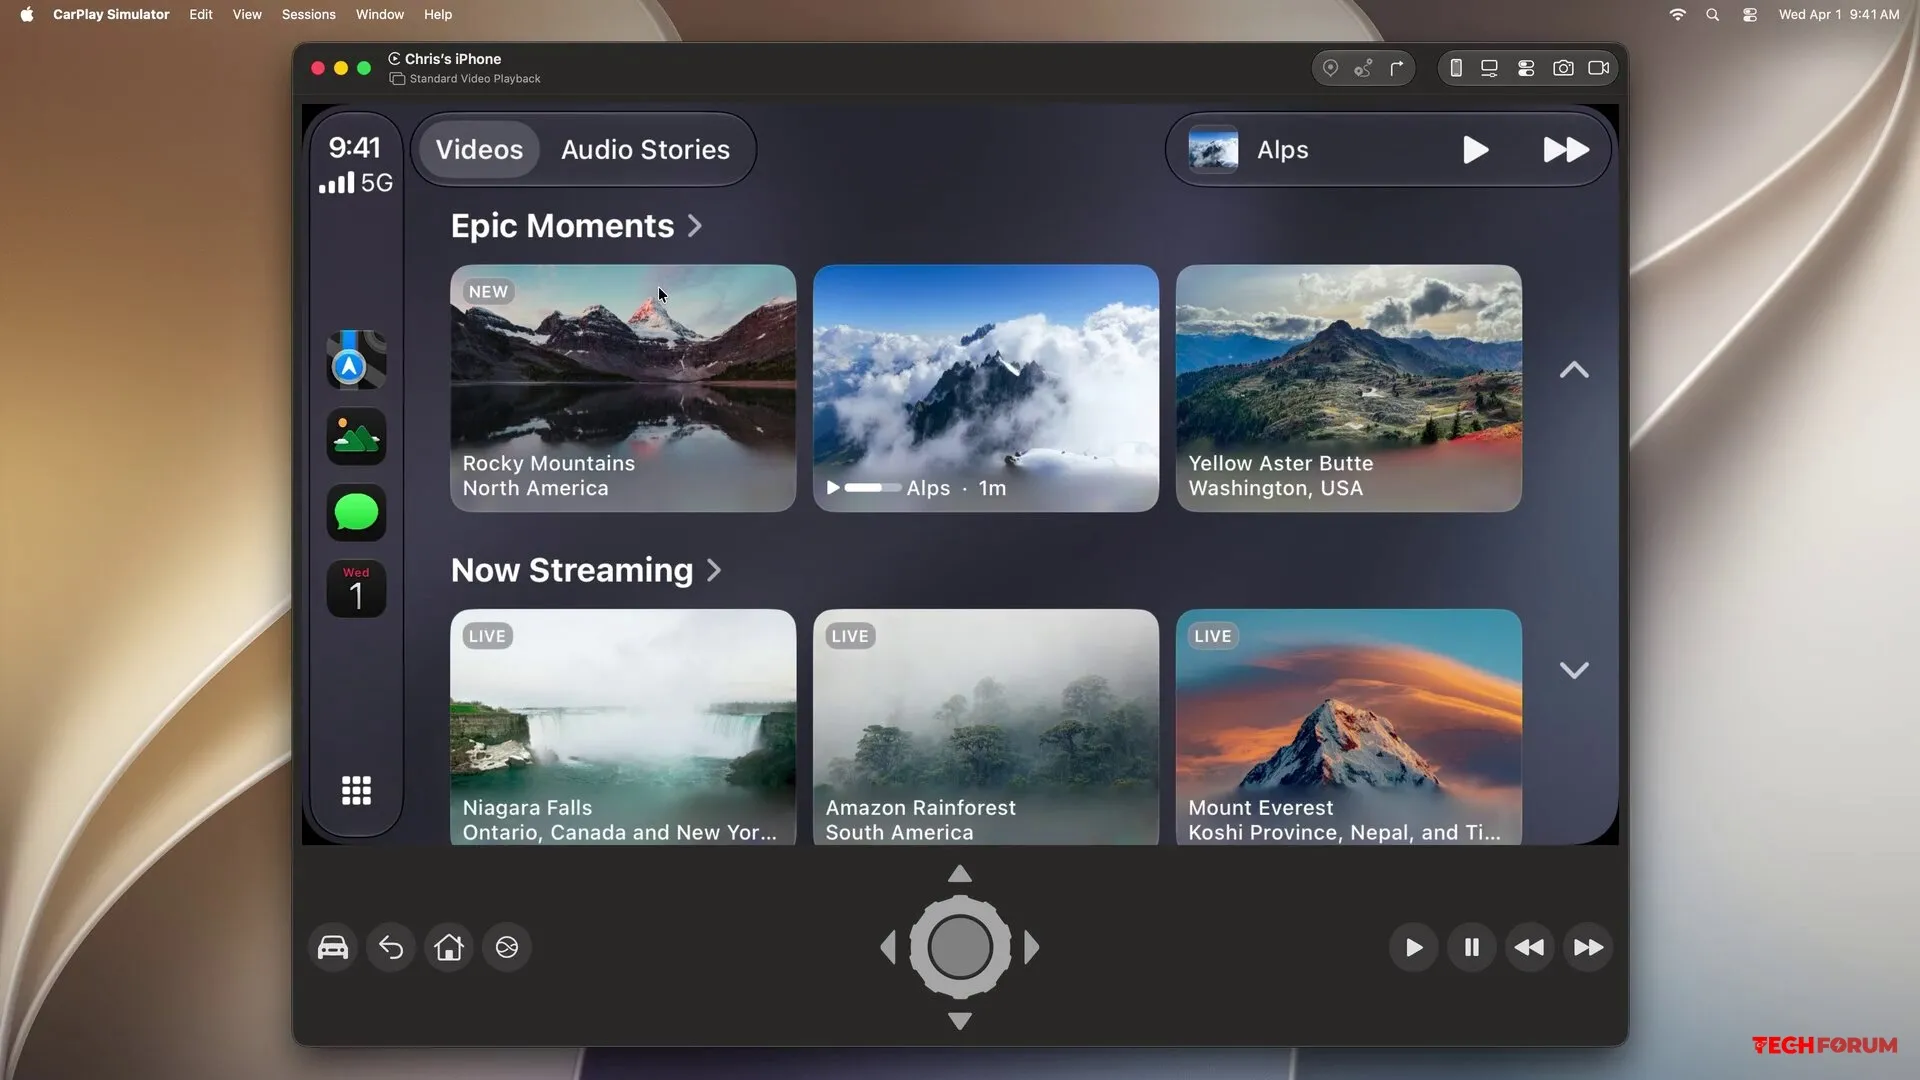The image size is (1920, 1080).
Task: Click the home hardware button
Action: tap(449, 947)
